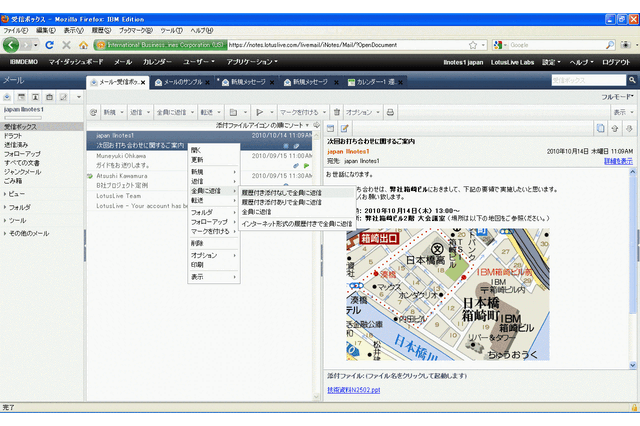This screenshot has height=426, width=640.
Task: Click the search magnifier beside 受信ボックス field
Action: coord(632,80)
